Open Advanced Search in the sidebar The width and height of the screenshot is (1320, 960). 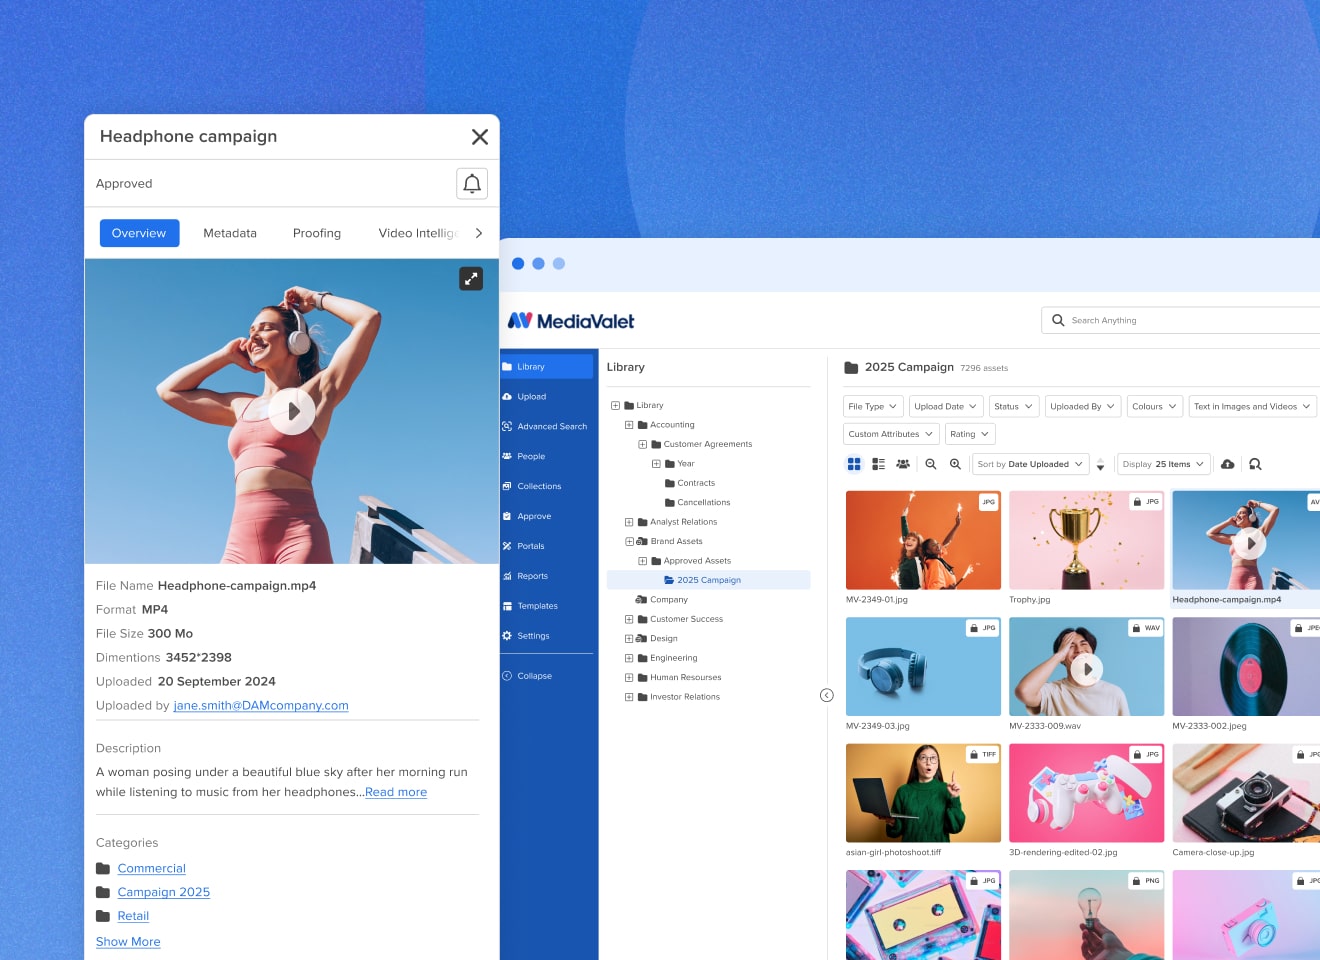coord(547,427)
